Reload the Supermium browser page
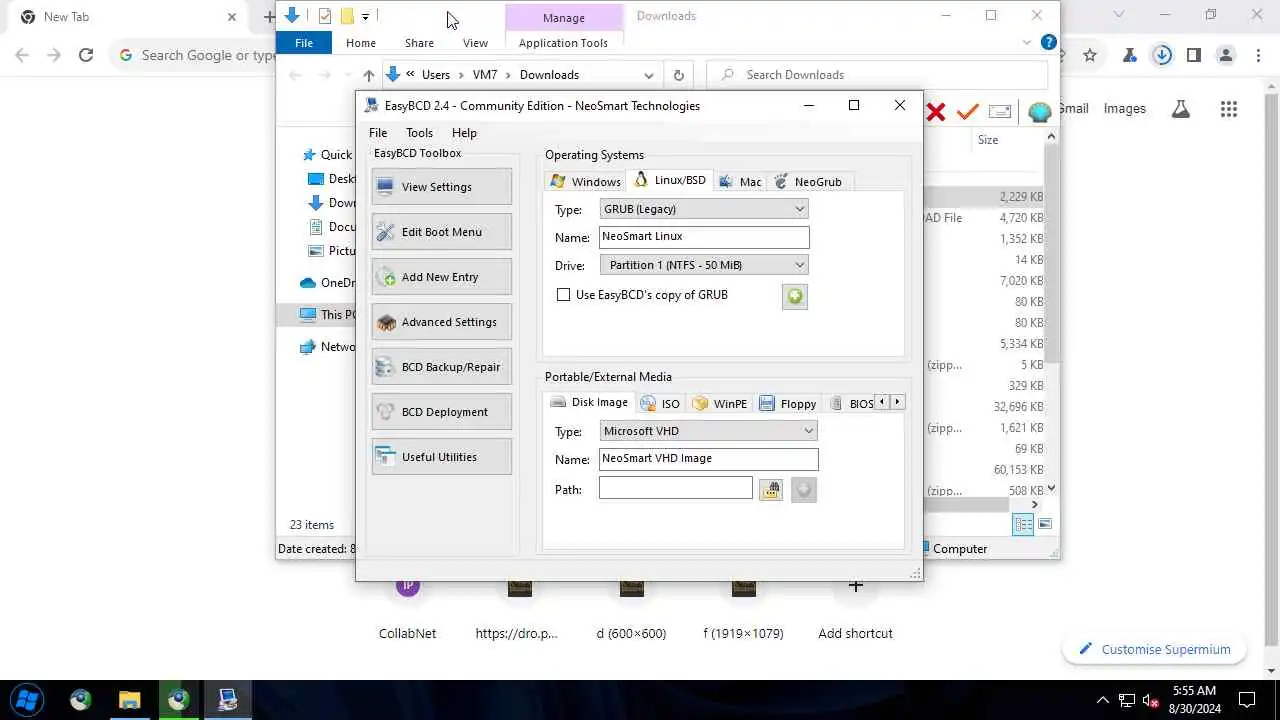The height and width of the screenshot is (720, 1280). click(86, 55)
